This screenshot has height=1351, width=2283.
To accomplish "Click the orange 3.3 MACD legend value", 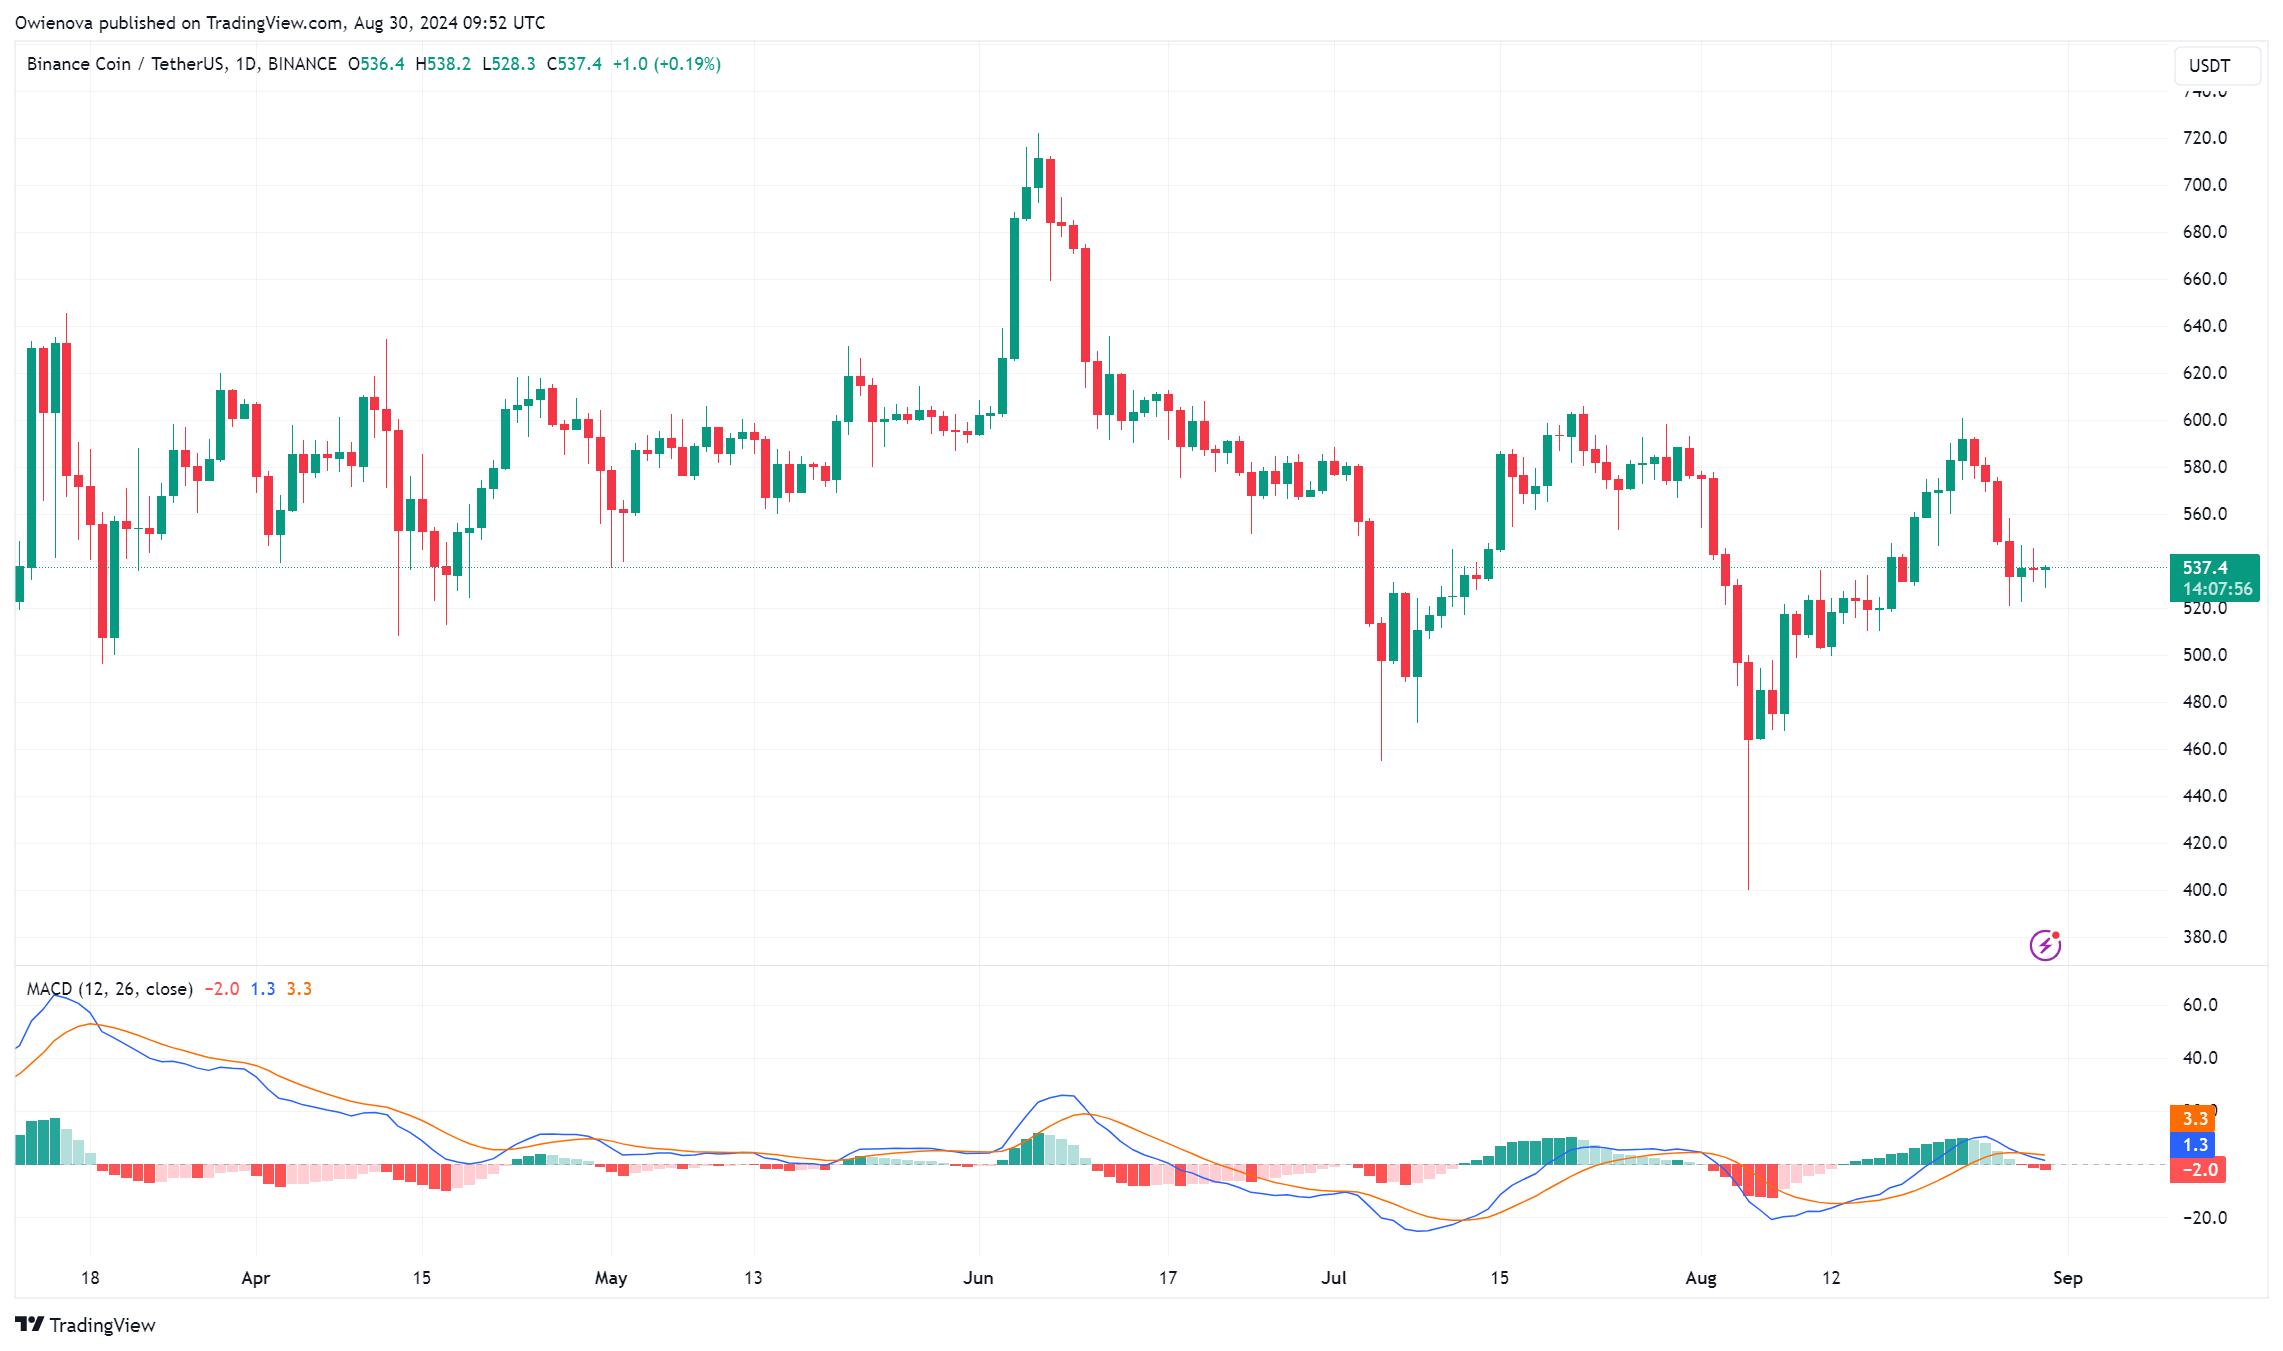I will click(299, 989).
